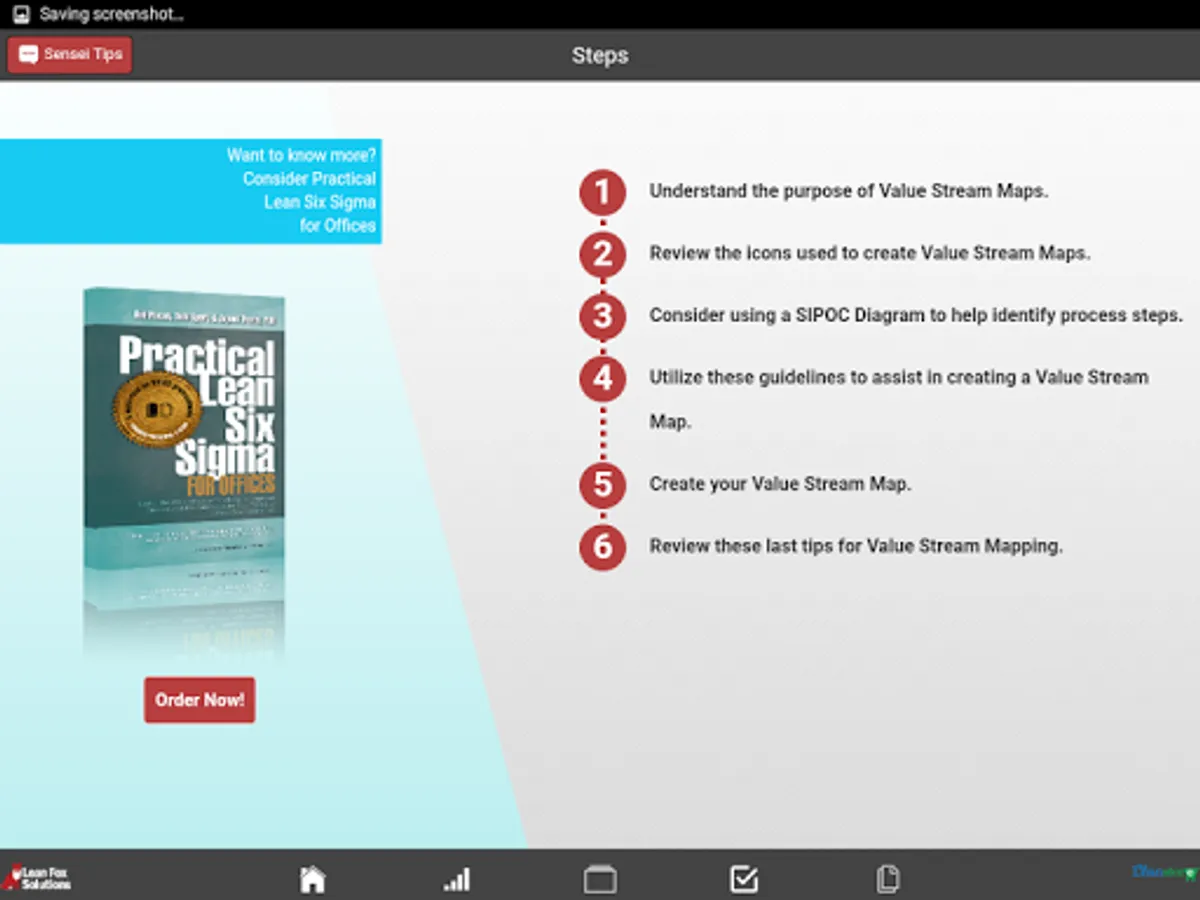Open the Sensei Tips button
The height and width of the screenshot is (900, 1200).
click(x=69, y=54)
